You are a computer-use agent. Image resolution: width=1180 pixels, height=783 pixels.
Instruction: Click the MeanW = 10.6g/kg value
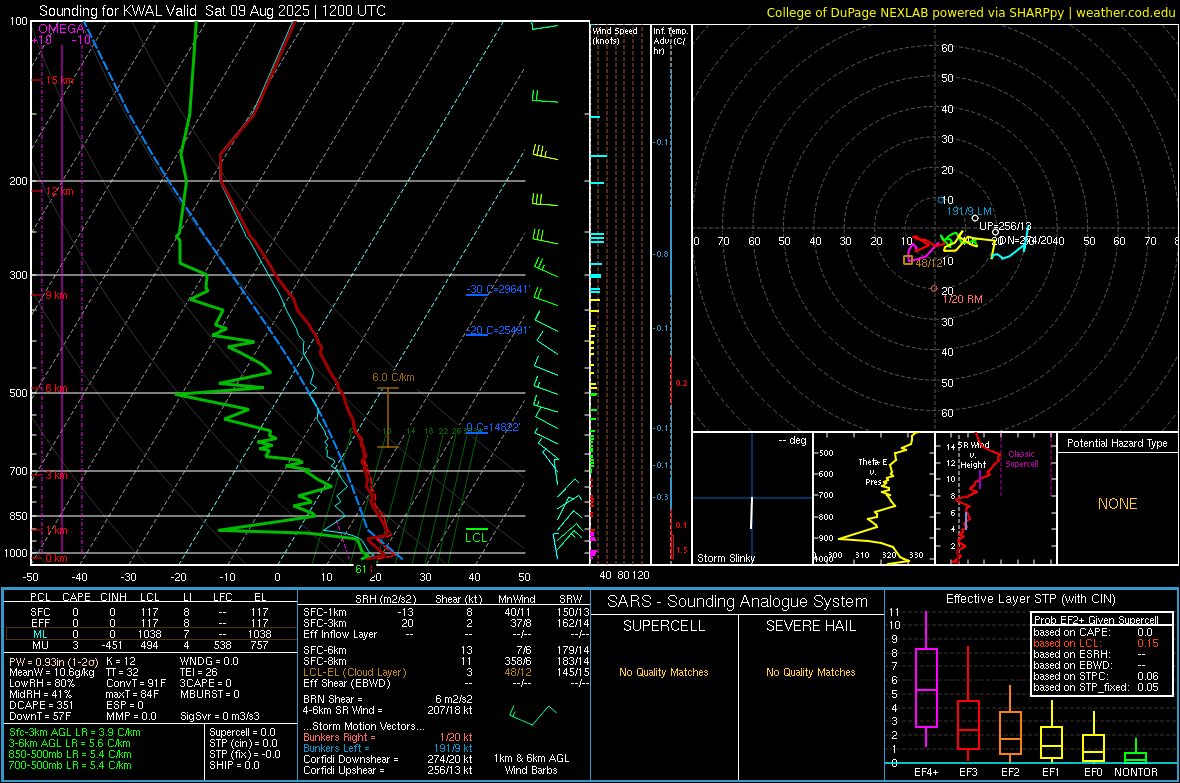click(53, 672)
